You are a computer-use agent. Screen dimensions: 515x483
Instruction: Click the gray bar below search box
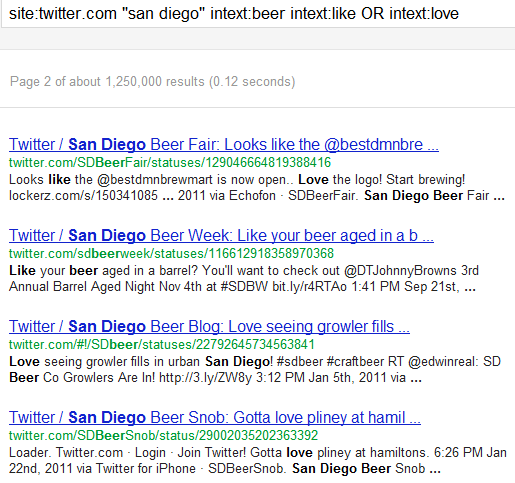(x=257, y=39)
